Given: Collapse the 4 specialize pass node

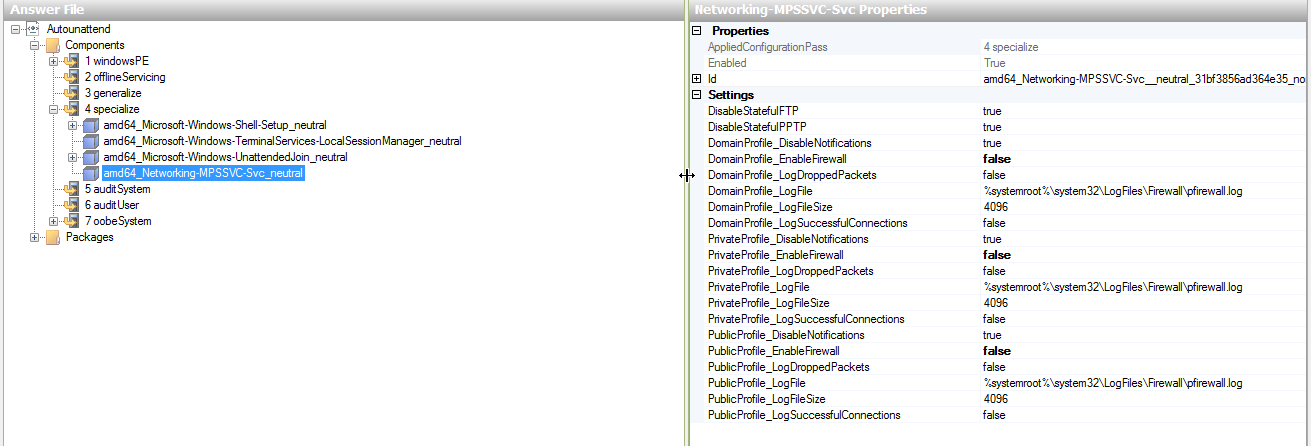Looking at the screenshot, I should pyautogui.click(x=54, y=109).
